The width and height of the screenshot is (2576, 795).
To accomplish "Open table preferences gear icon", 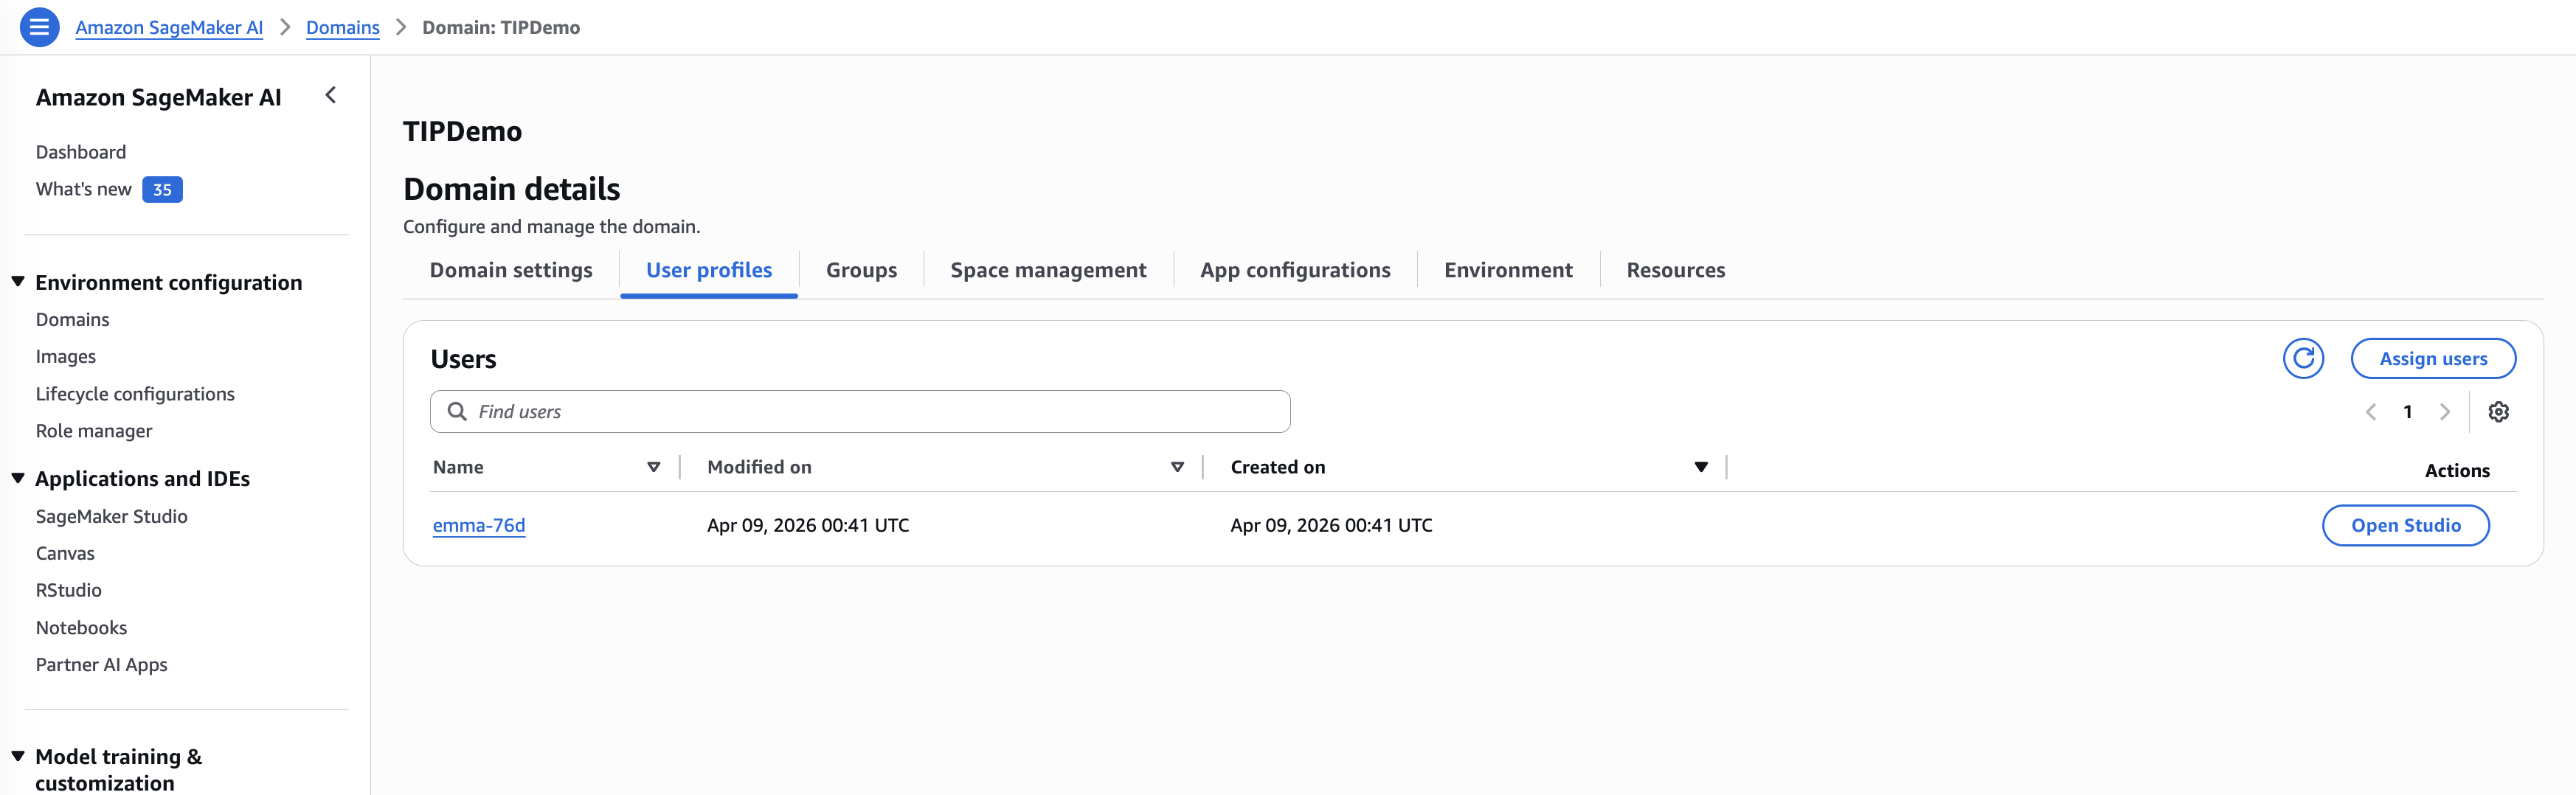I will point(2498,412).
